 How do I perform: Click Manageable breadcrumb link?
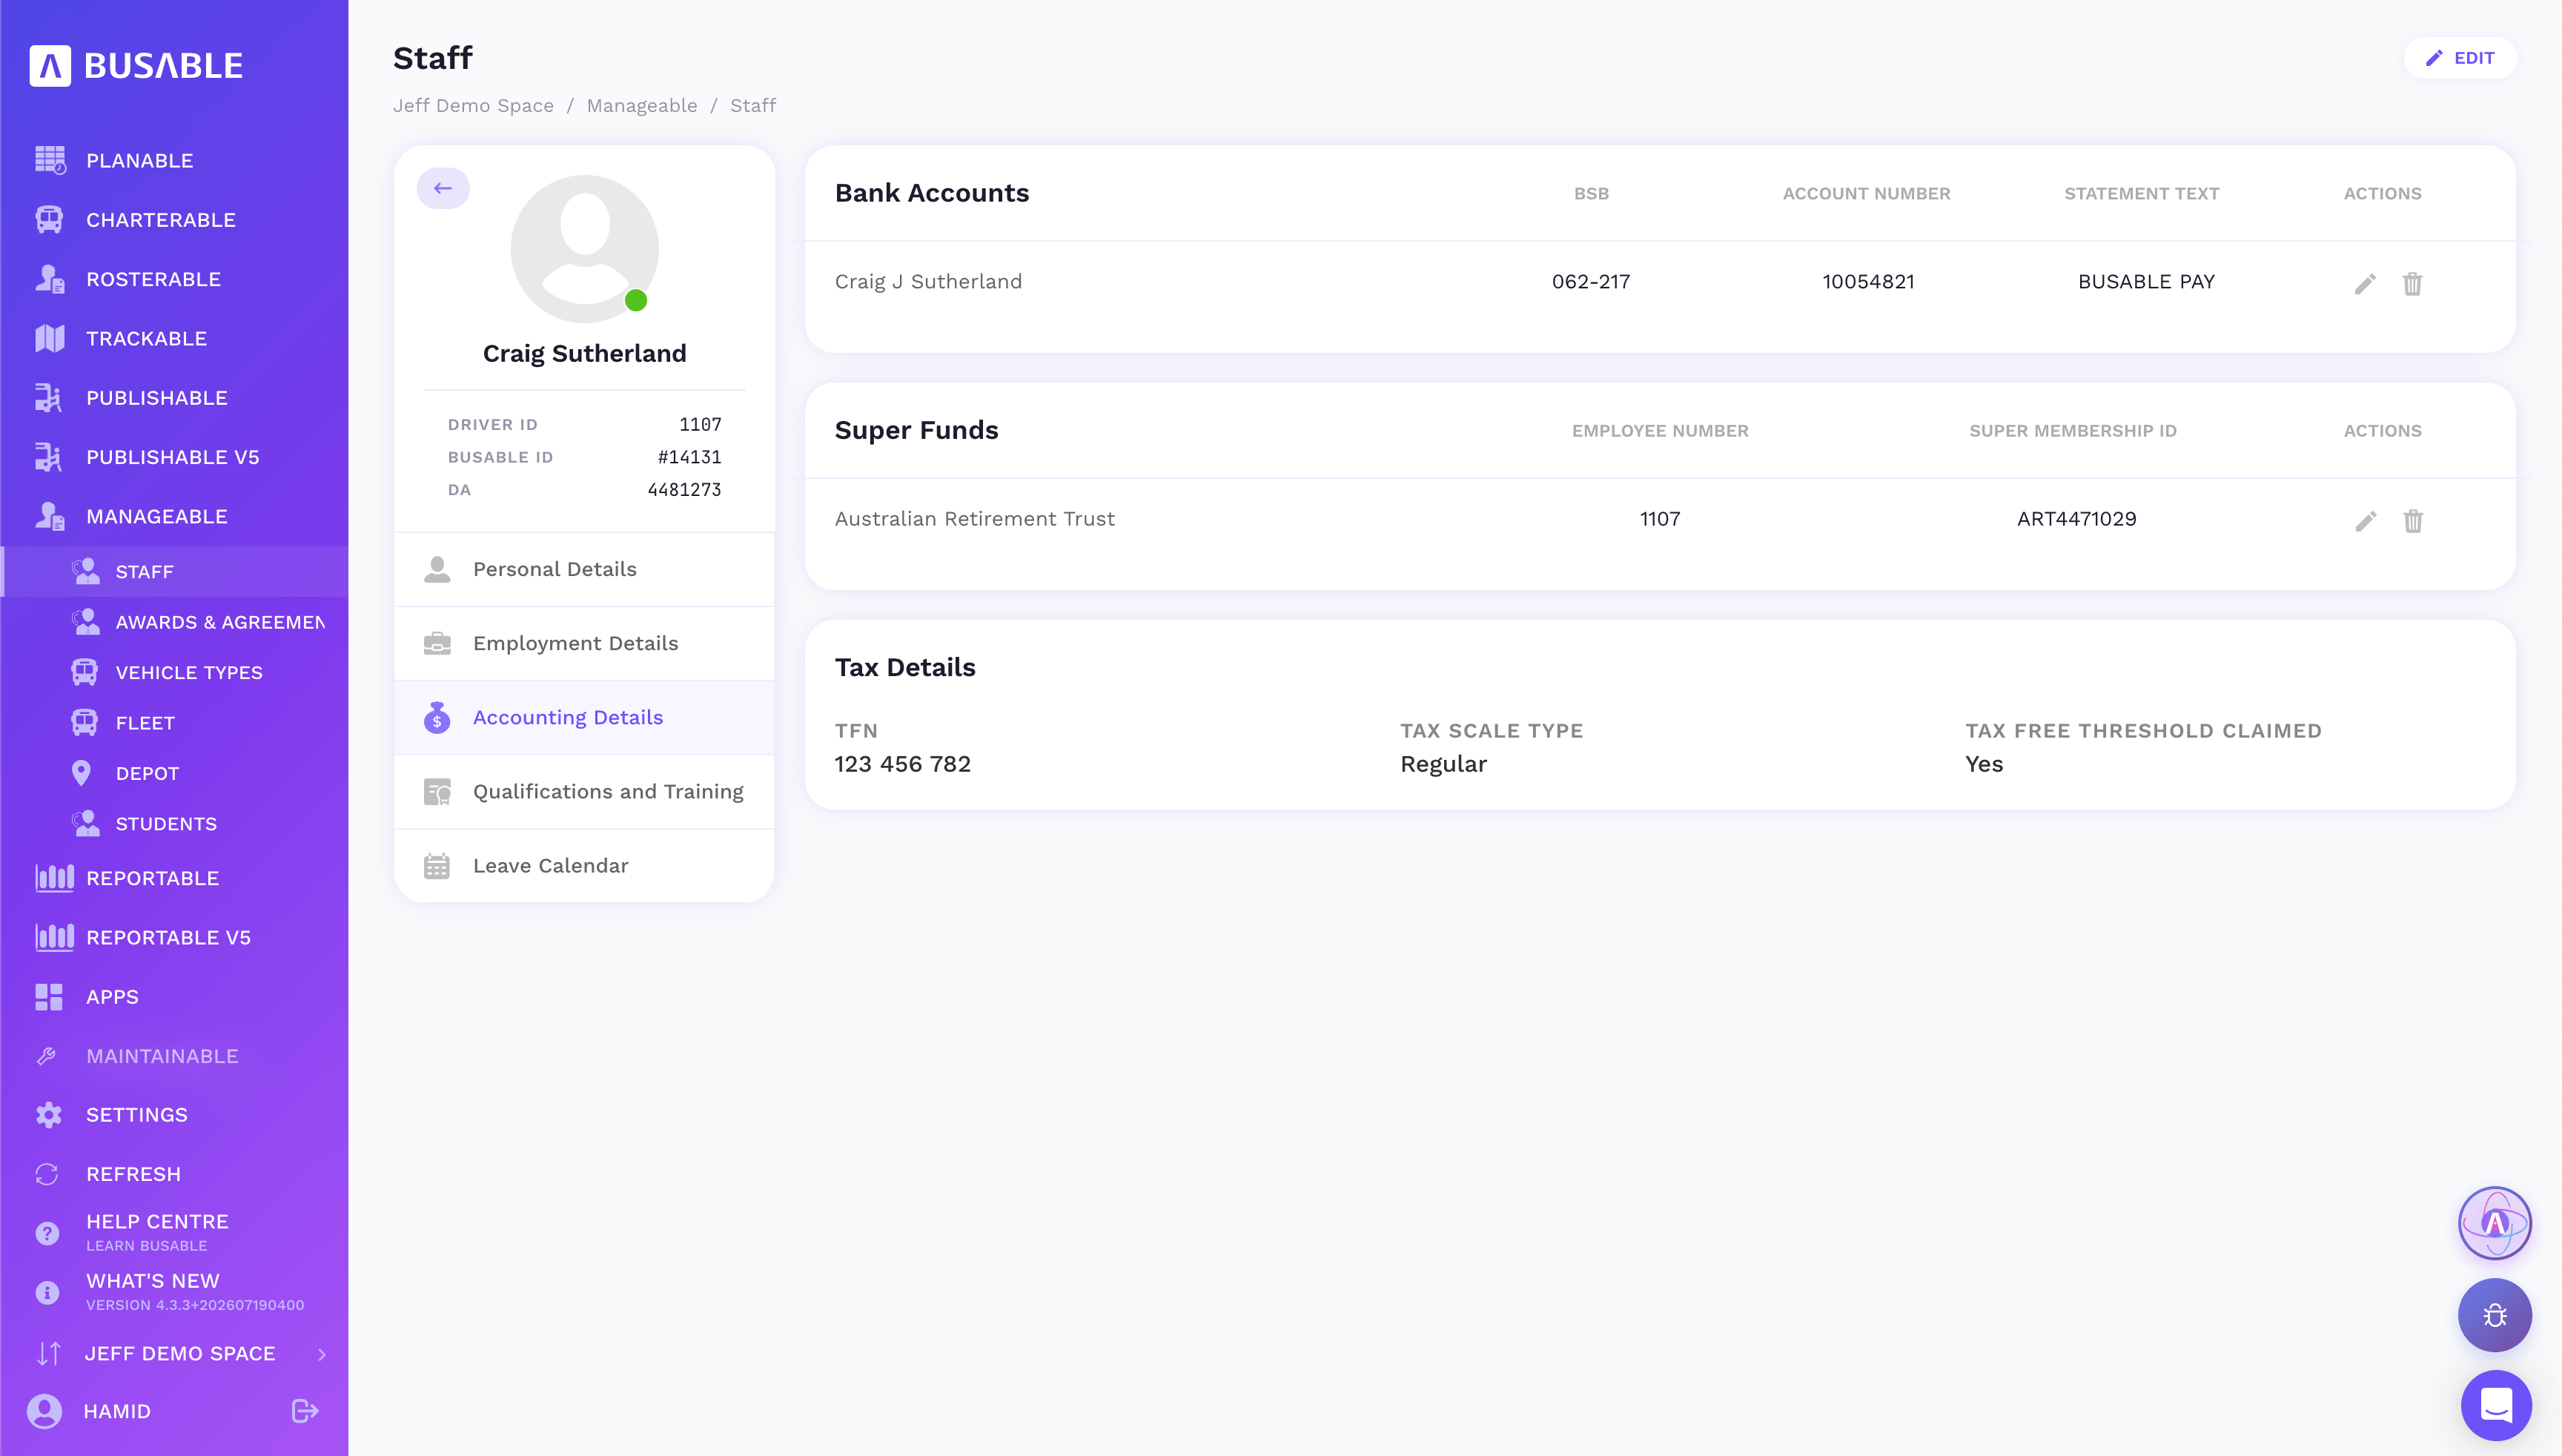(642, 106)
